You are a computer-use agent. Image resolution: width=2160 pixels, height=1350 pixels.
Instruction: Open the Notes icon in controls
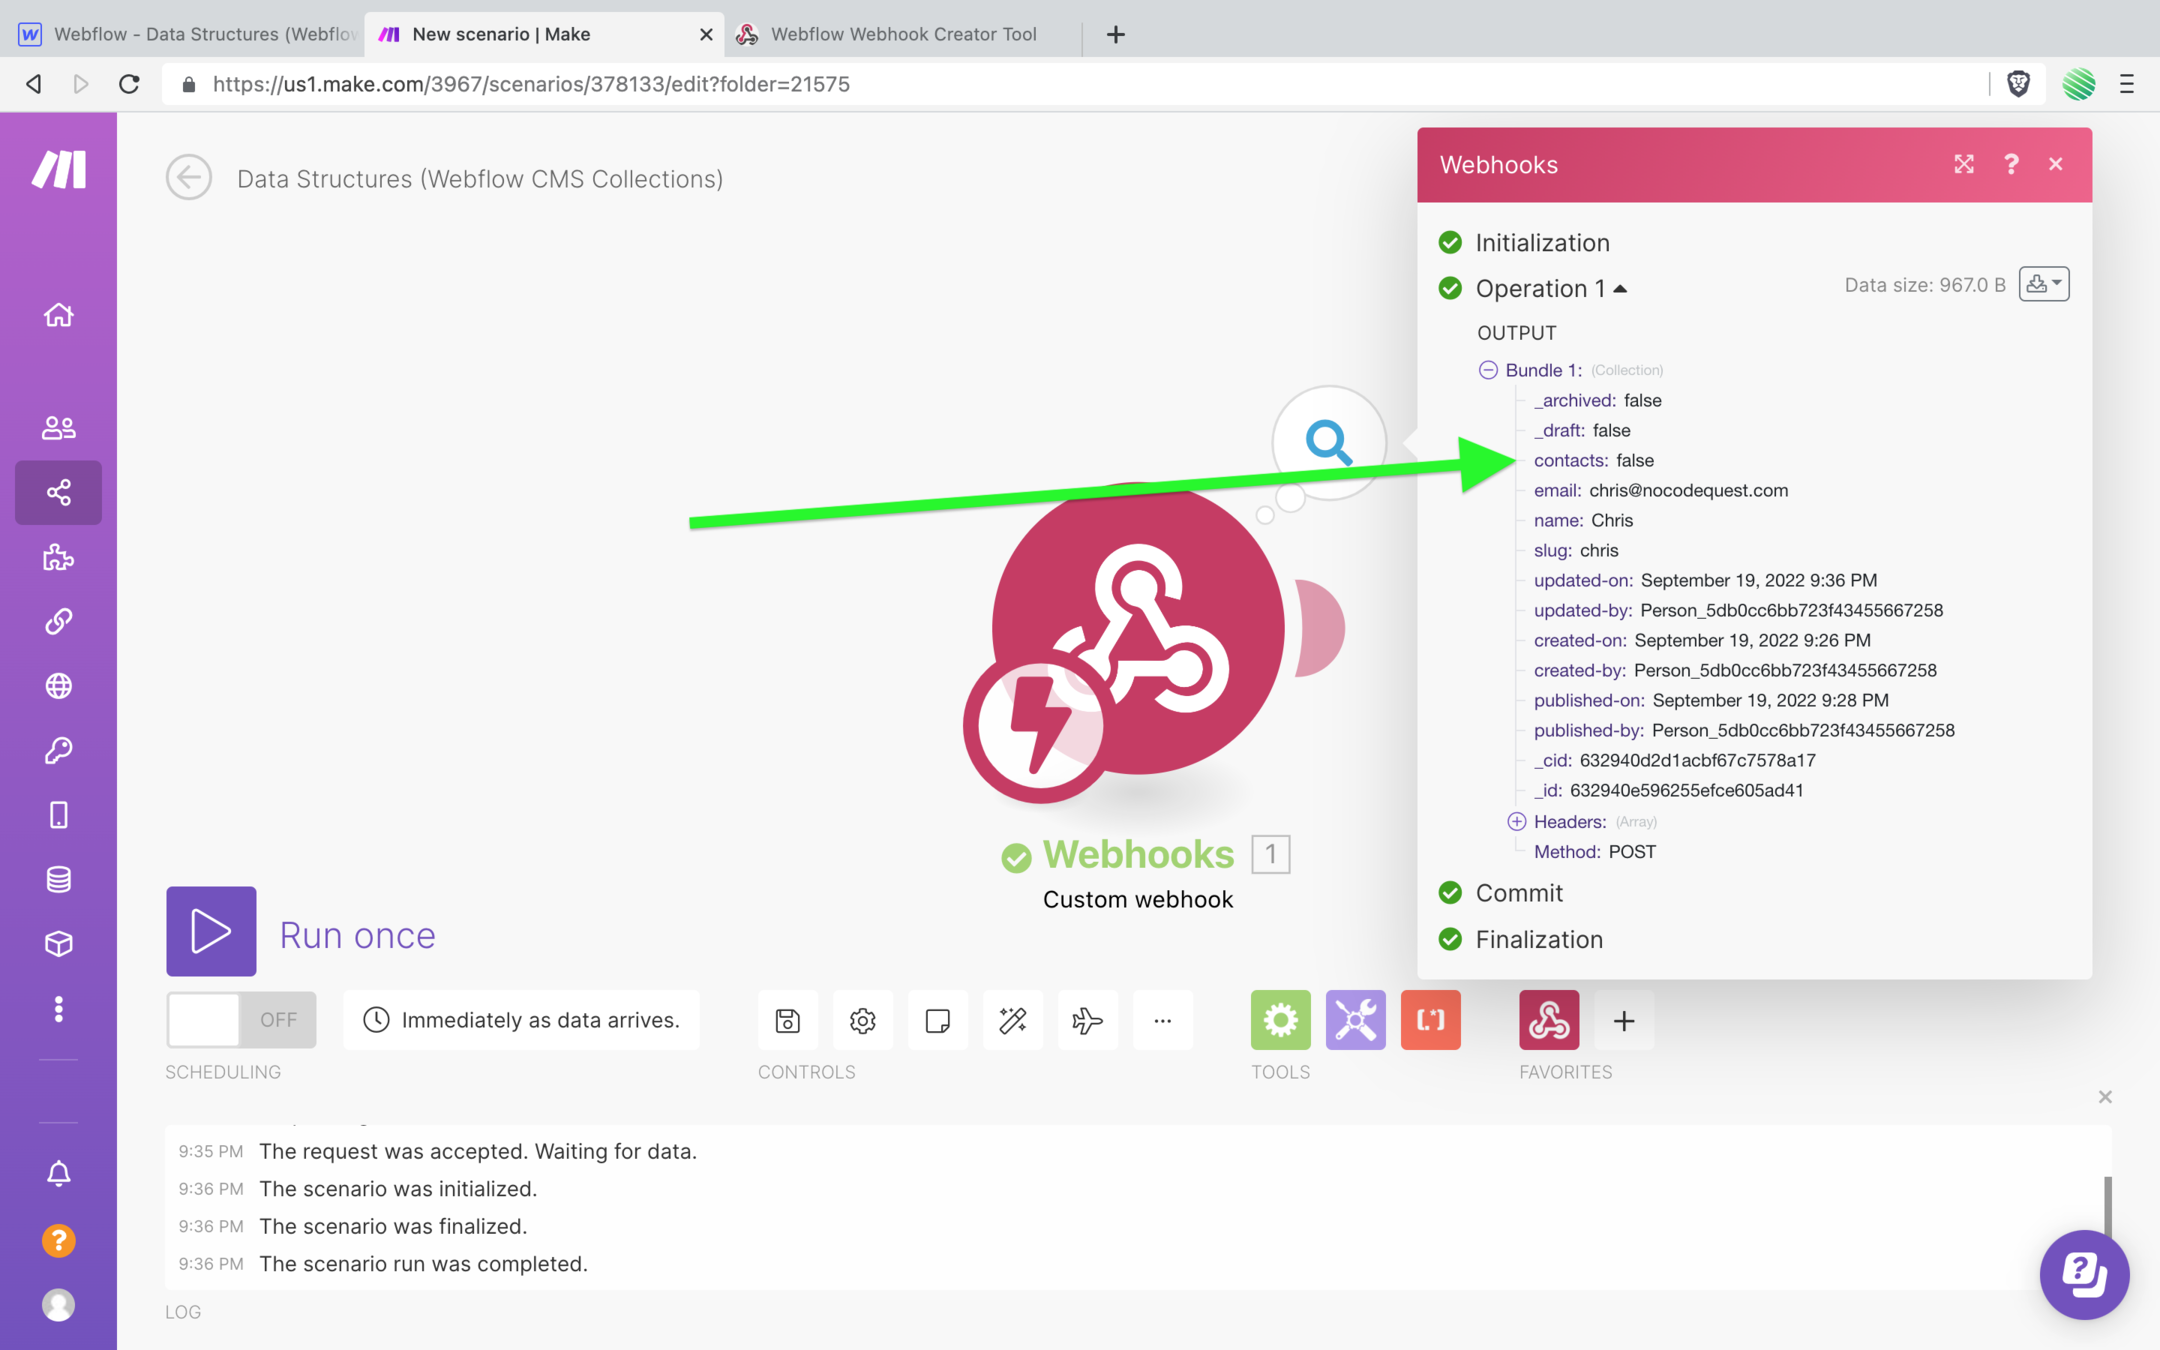pos(937,1020)
